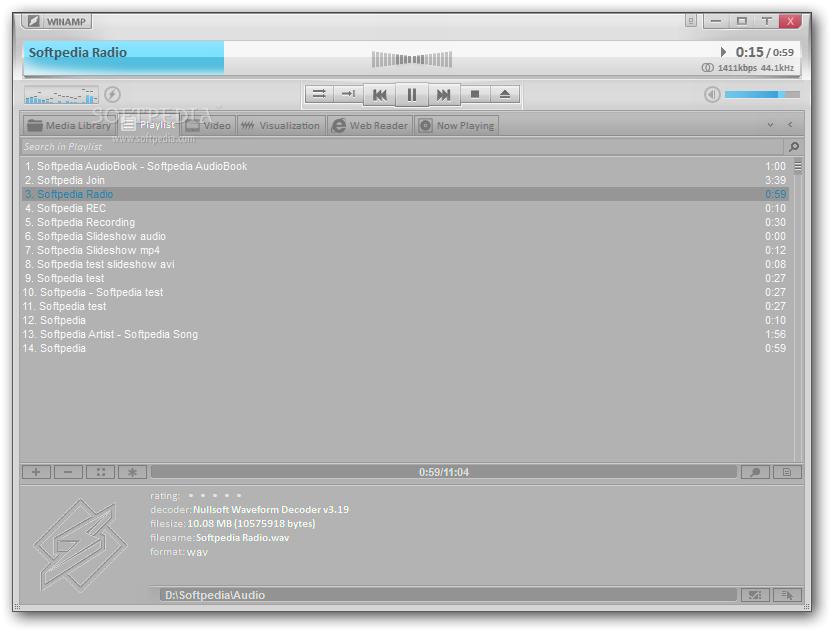Collapse panel with left arrow chevron
Viewport: 832px width, 632px height.
(x=790, y=125)
